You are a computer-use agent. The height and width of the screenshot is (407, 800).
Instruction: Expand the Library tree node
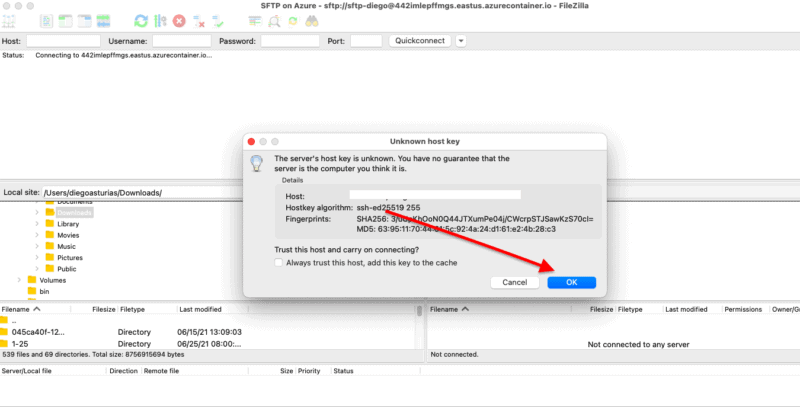(x=37, y=223)
